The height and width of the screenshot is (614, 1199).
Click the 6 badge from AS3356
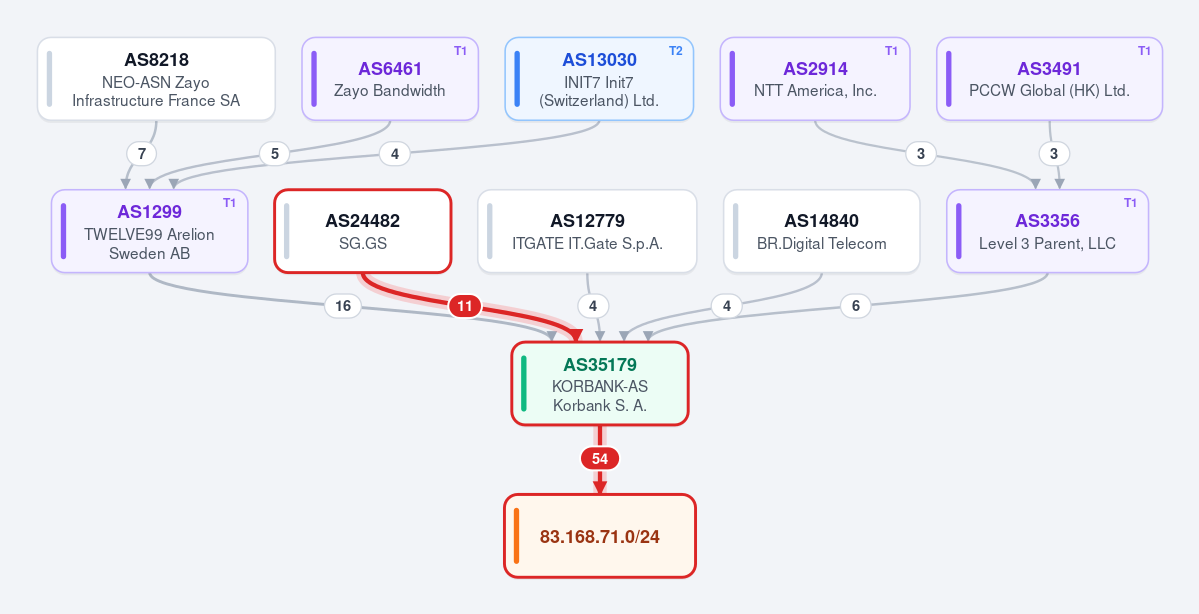(x=856, y=306)
